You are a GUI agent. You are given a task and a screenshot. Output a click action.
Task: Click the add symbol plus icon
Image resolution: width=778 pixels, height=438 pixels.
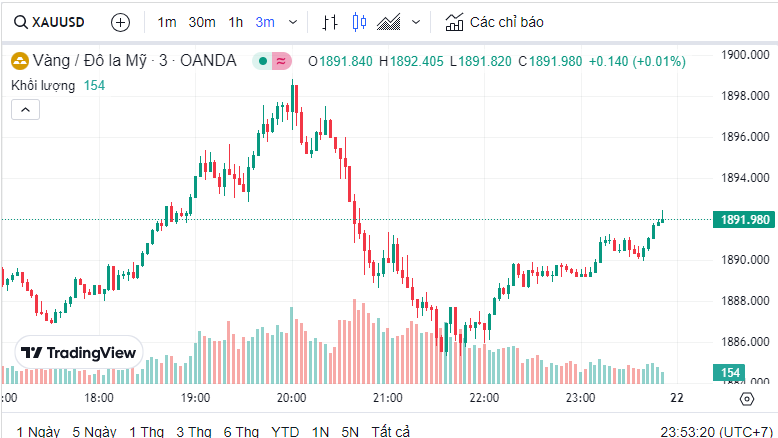120,21
